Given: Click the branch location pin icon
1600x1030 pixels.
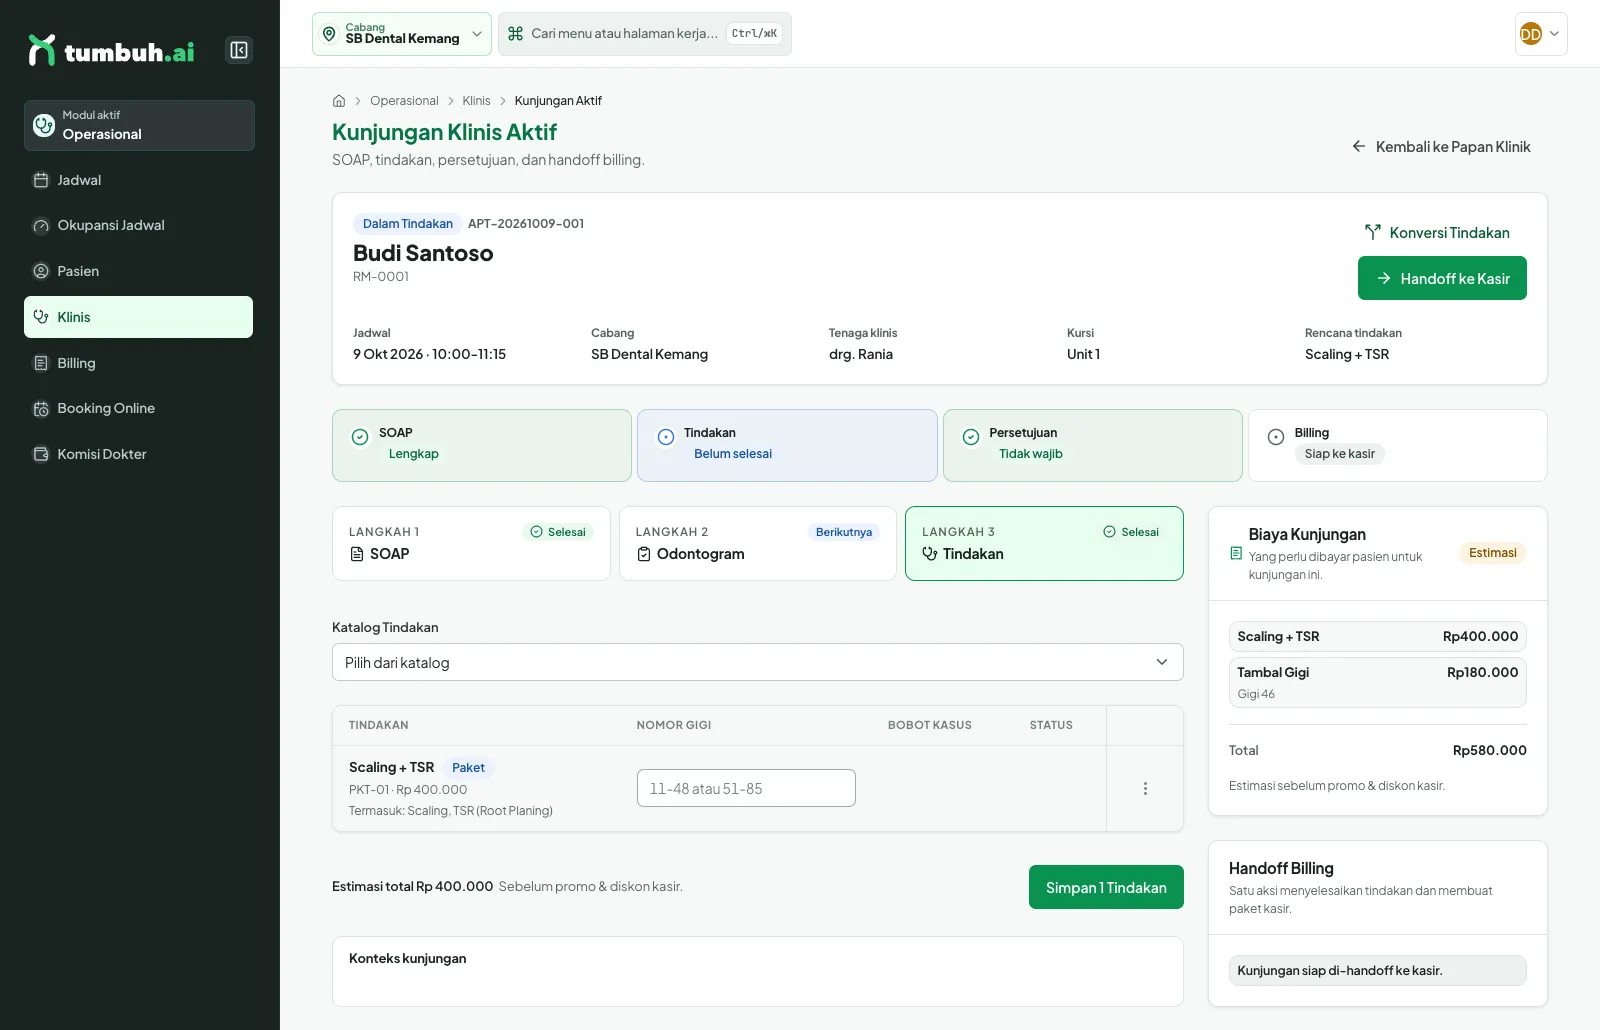Looking at the screenshot, I should 329,34.
